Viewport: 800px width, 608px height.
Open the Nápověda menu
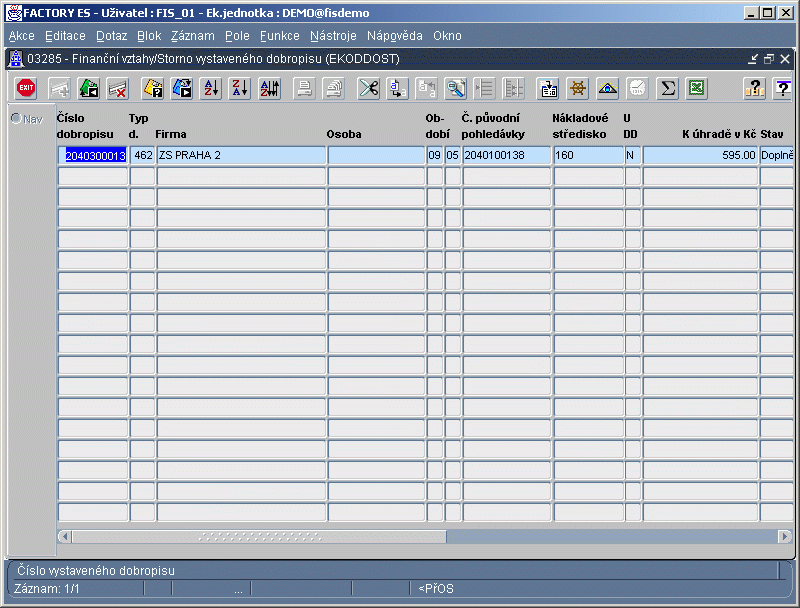point(394,36)
